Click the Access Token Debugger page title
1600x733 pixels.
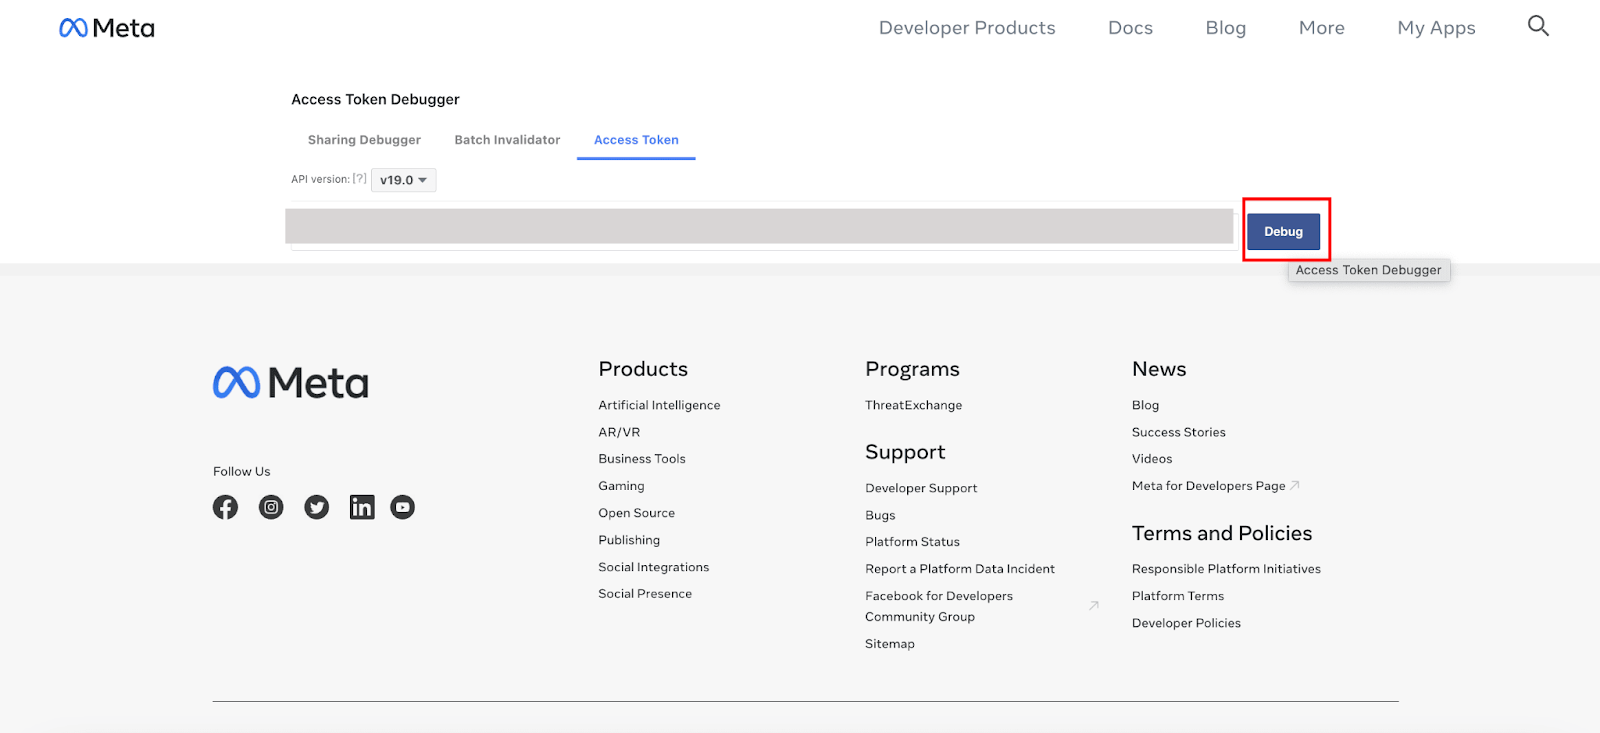(375, 99)
